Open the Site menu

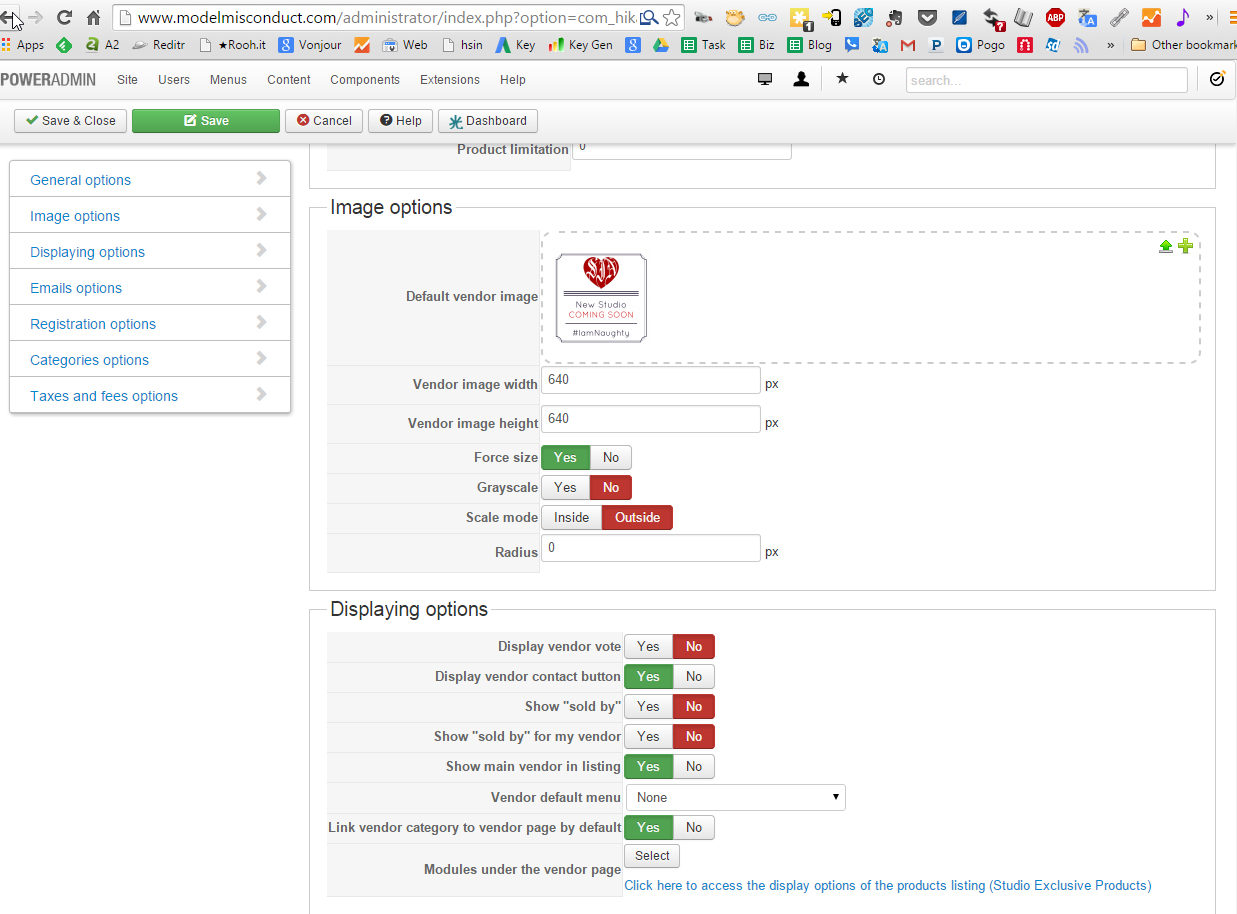pos(127,80)
